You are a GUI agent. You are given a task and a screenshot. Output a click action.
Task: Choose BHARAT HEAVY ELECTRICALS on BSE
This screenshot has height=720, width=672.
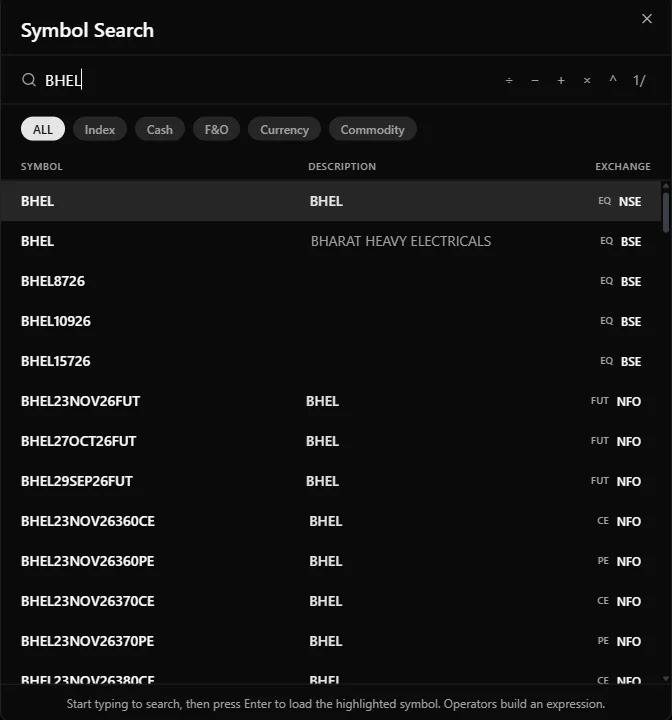point(331,241)
